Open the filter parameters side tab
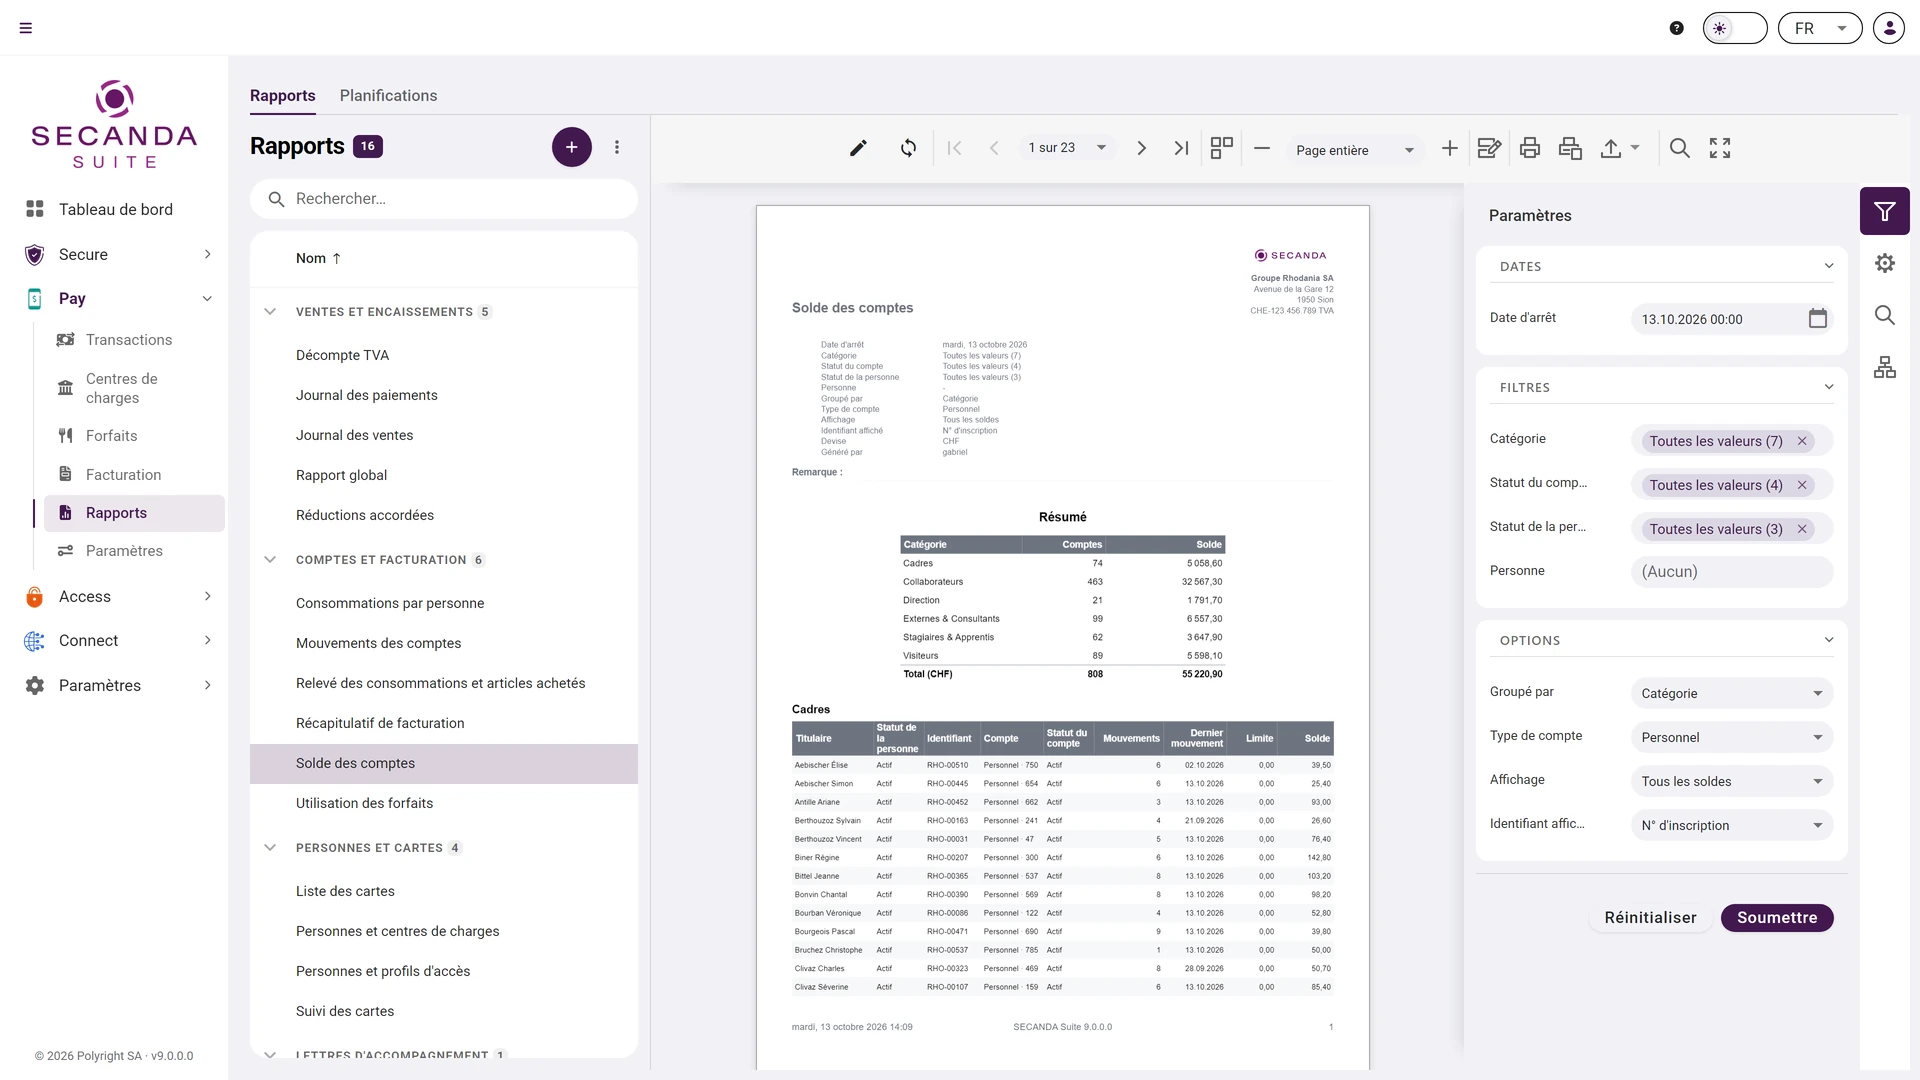The image size is (1920, 1080). pos(1885,211)
